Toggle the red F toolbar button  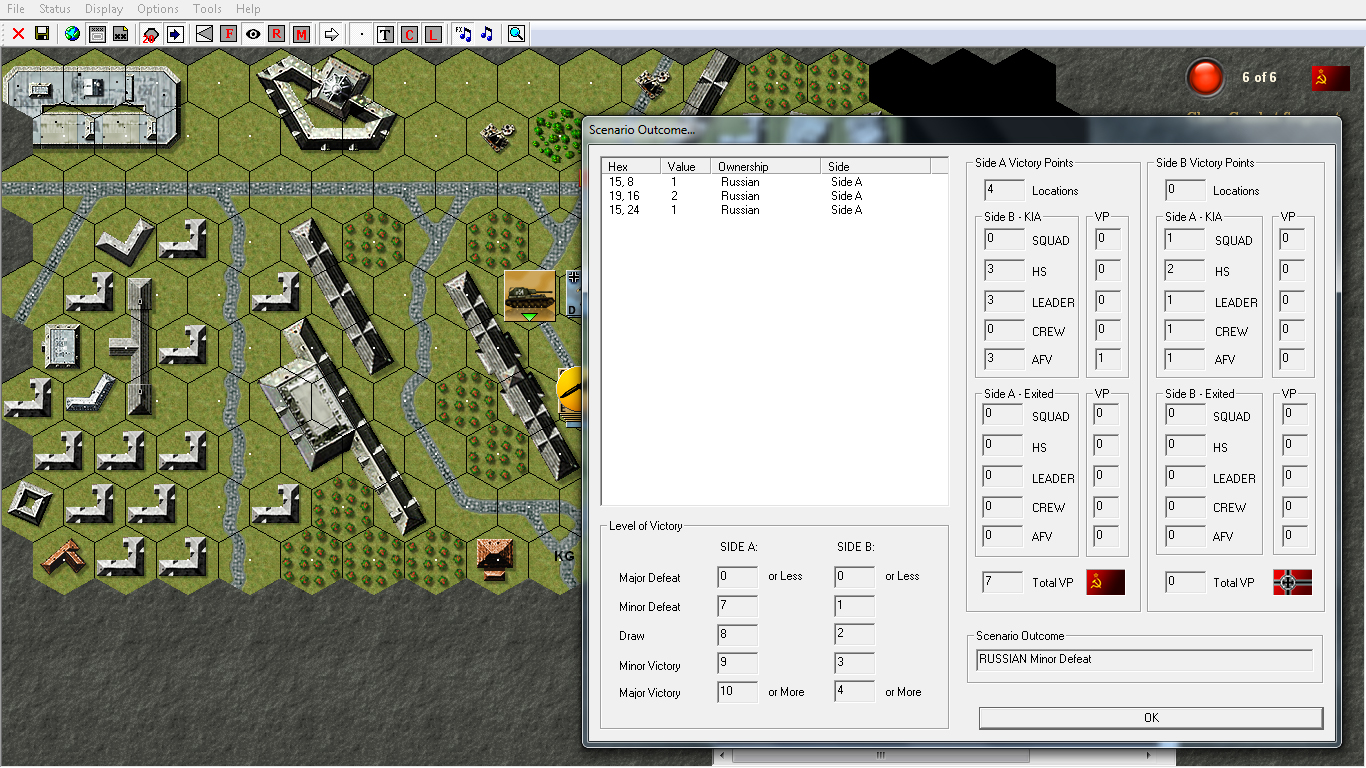pos(229,34)
